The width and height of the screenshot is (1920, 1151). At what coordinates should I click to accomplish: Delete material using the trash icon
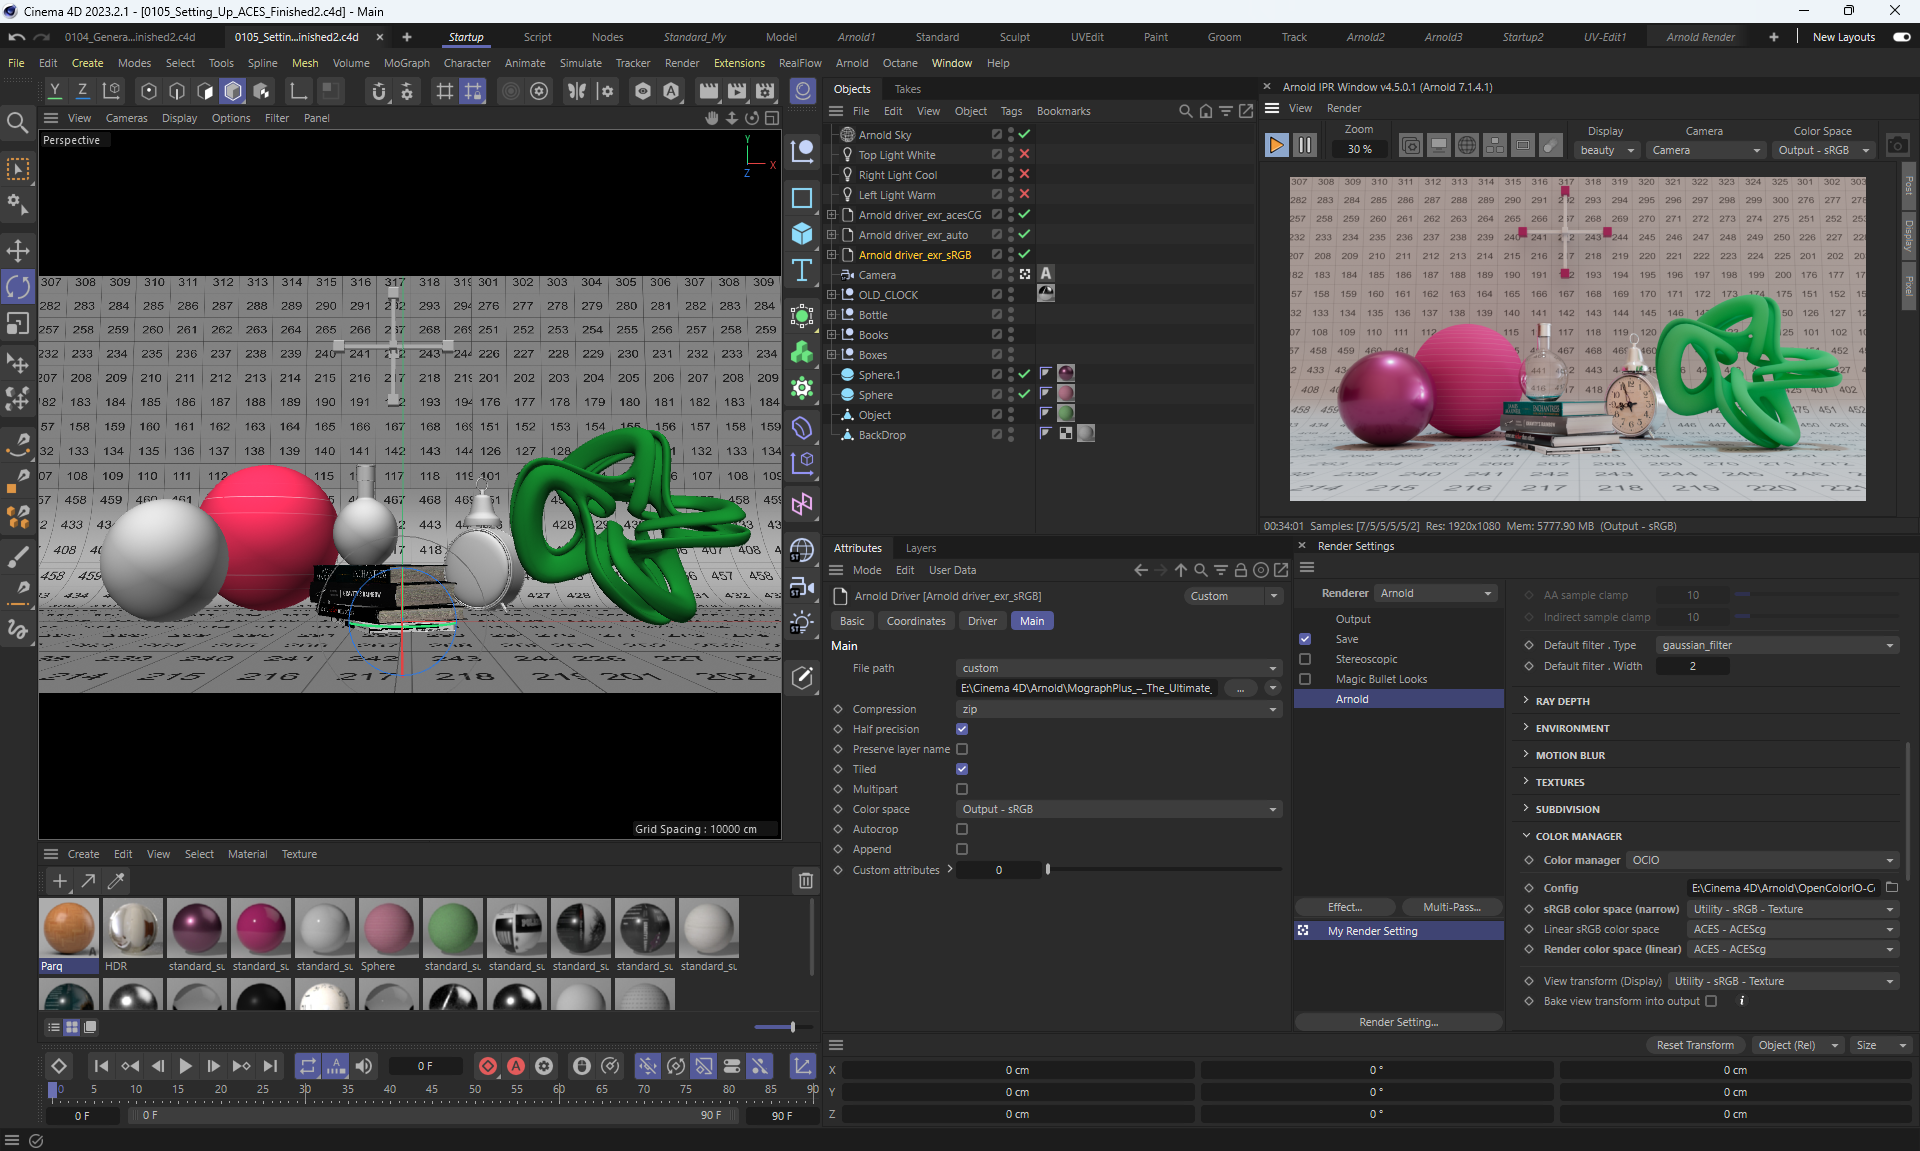[805, 881]
